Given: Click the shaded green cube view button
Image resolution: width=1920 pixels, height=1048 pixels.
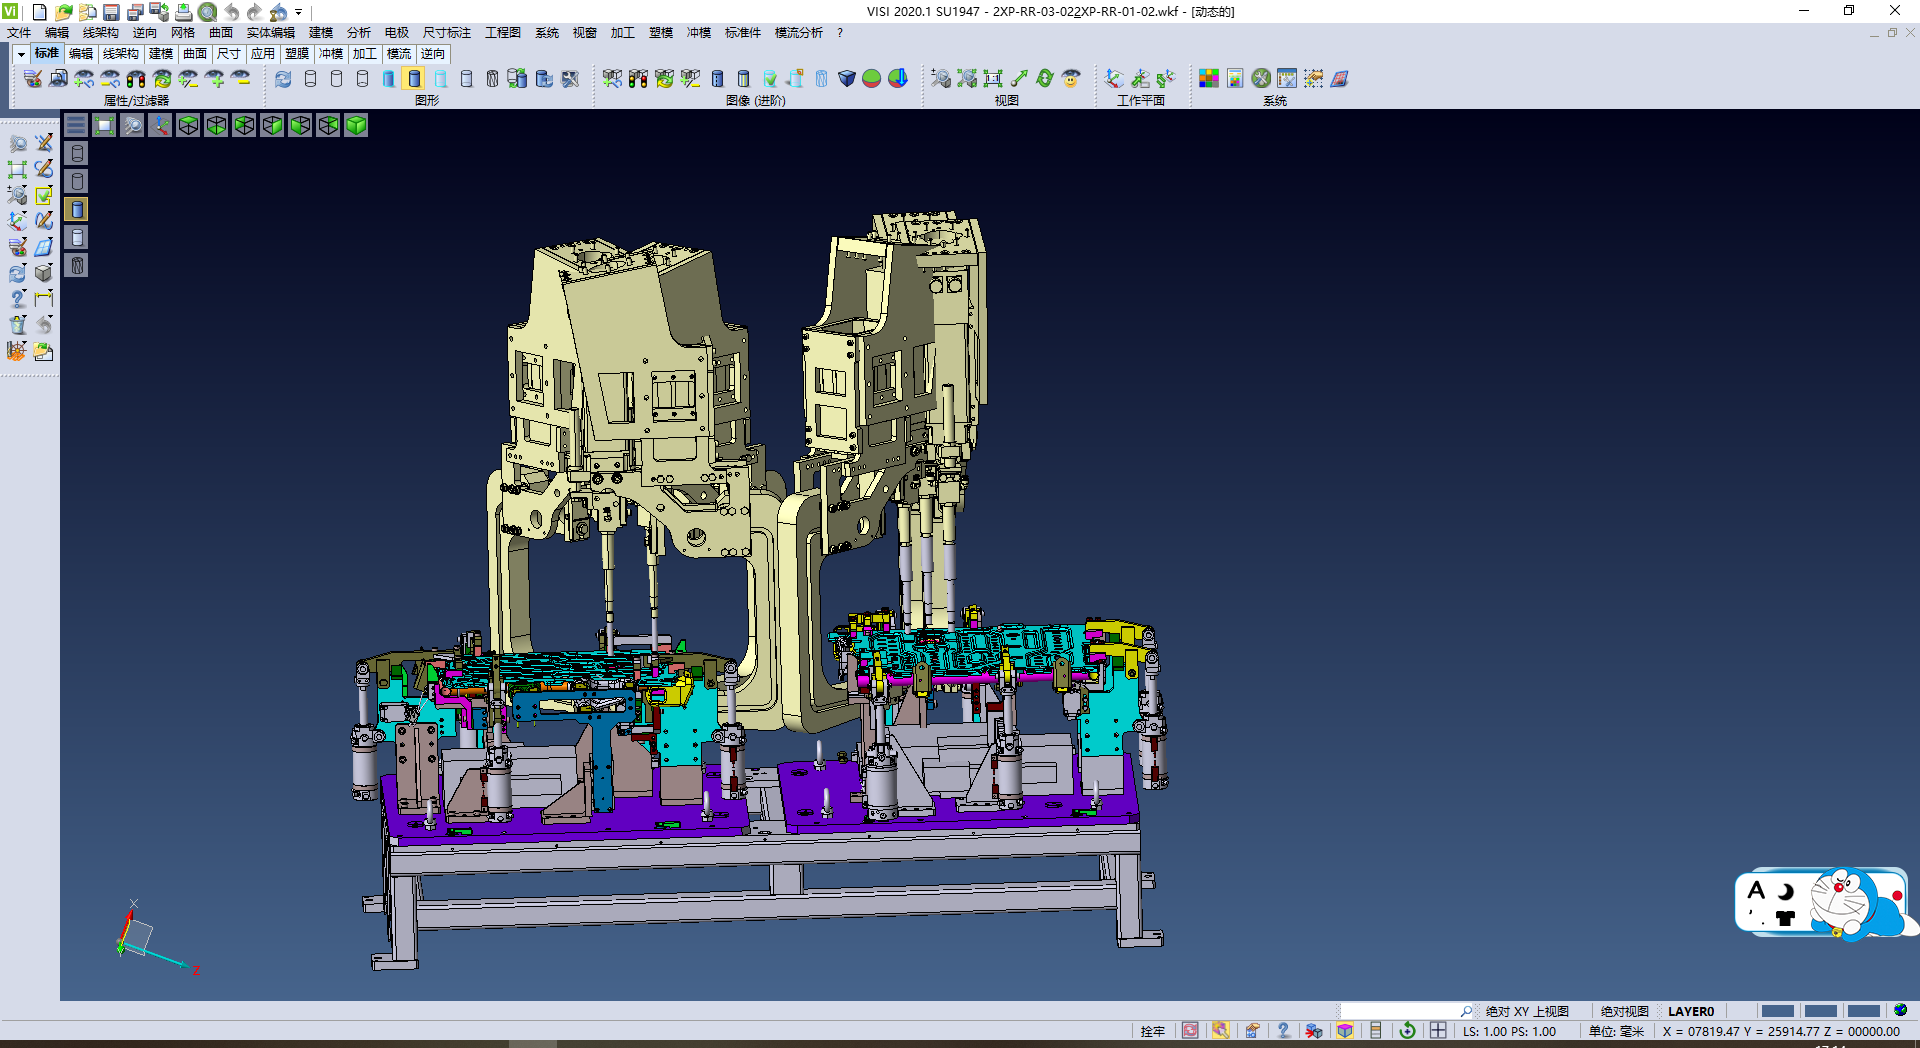Looking at the screenshot, I should tap(356, 125).
